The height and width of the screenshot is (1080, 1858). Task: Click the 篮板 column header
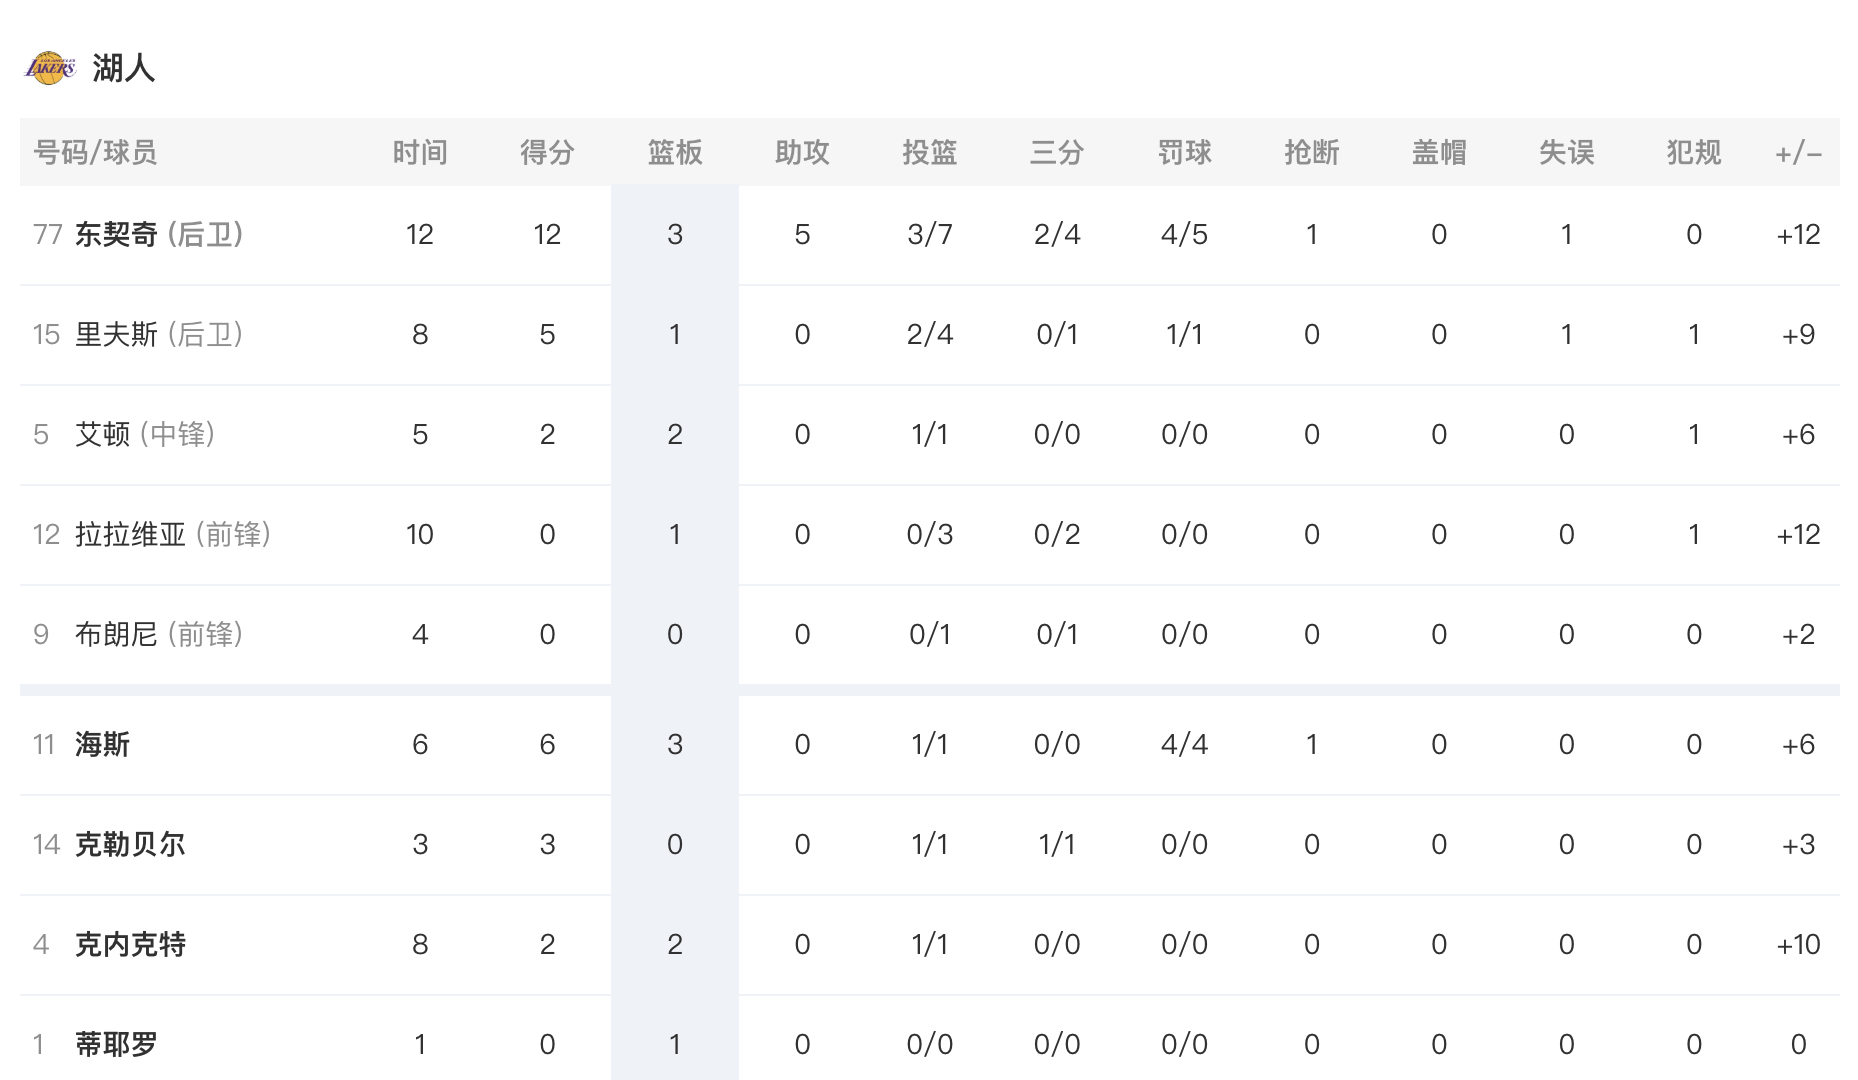675,152
